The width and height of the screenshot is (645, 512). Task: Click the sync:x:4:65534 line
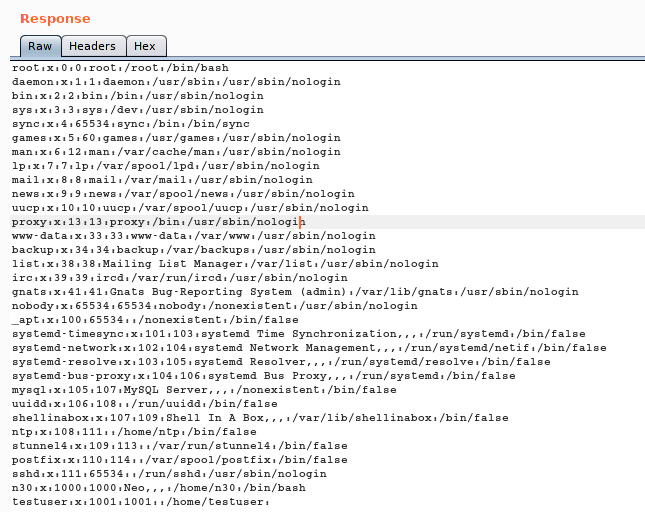click(131, 124)
